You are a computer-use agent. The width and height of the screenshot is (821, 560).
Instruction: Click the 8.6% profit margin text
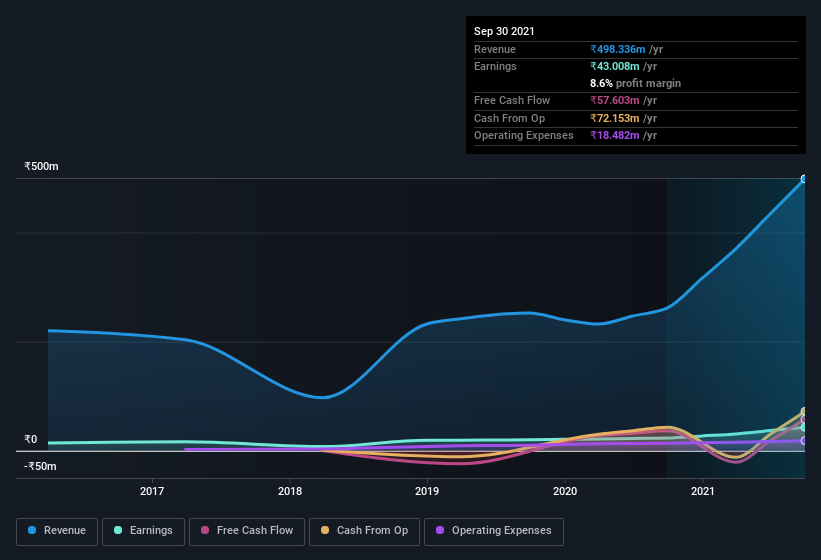click(636, 83)
